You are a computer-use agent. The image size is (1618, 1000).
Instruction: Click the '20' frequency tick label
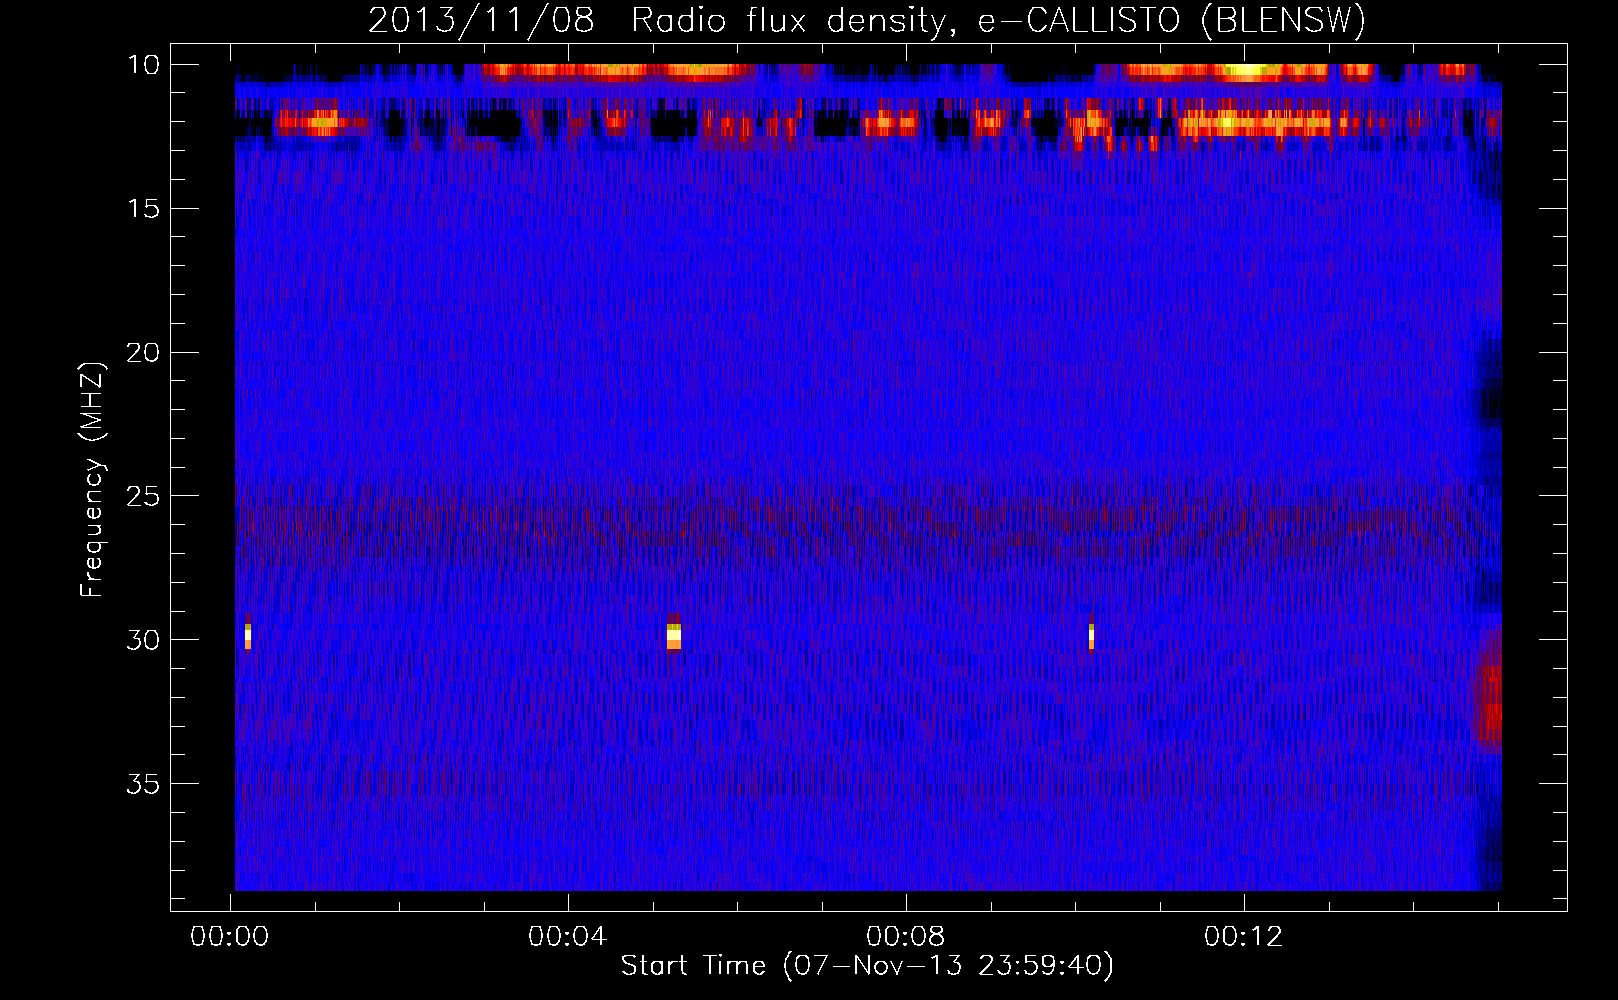(143, 353)
